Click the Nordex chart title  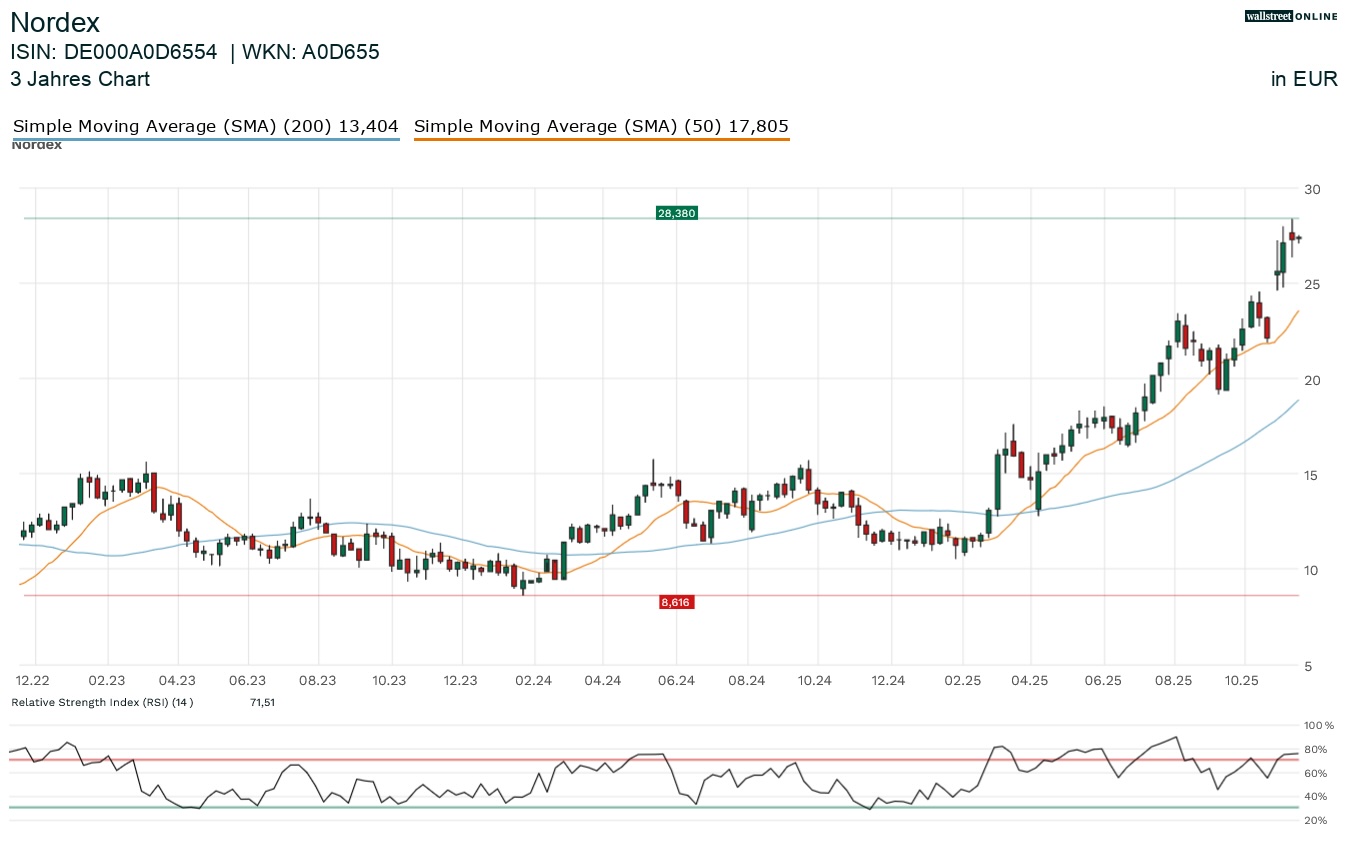coord(55,23)
